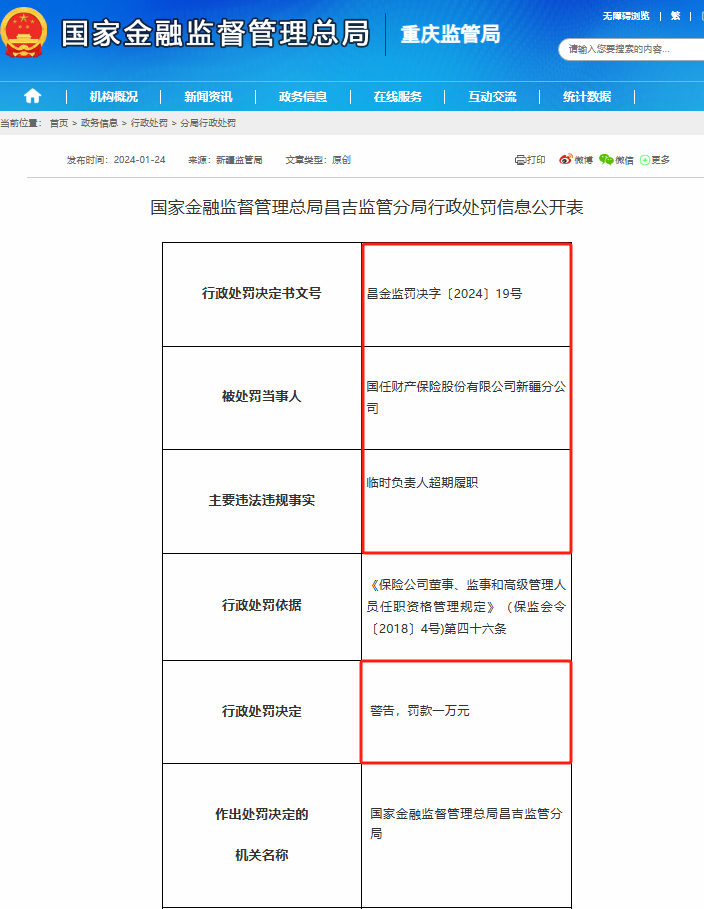This screenshot has height=909, width=704.
Task: Click the 重庆监管局 header title
Action: click(450, 35)
